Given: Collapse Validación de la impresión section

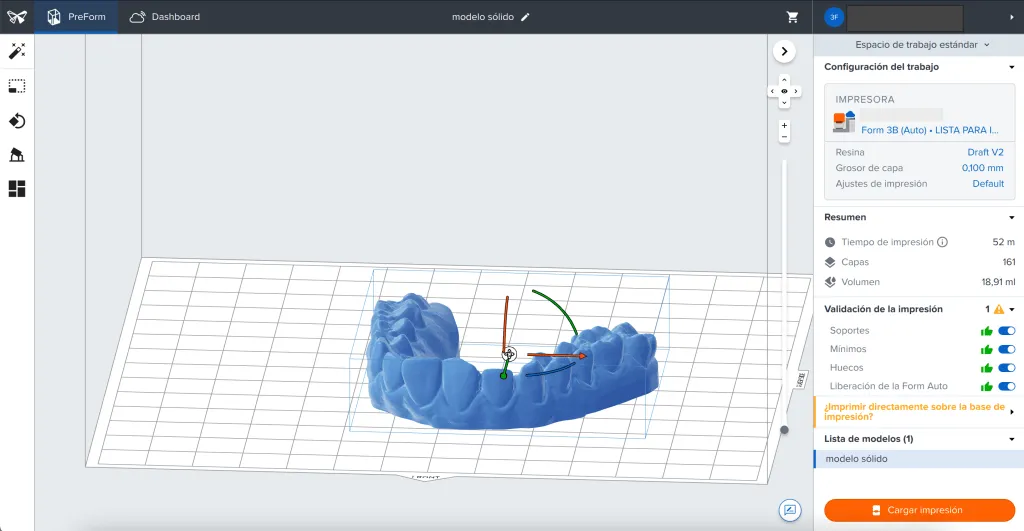Looking at the screenshot, I should (x=1012, y=310).
